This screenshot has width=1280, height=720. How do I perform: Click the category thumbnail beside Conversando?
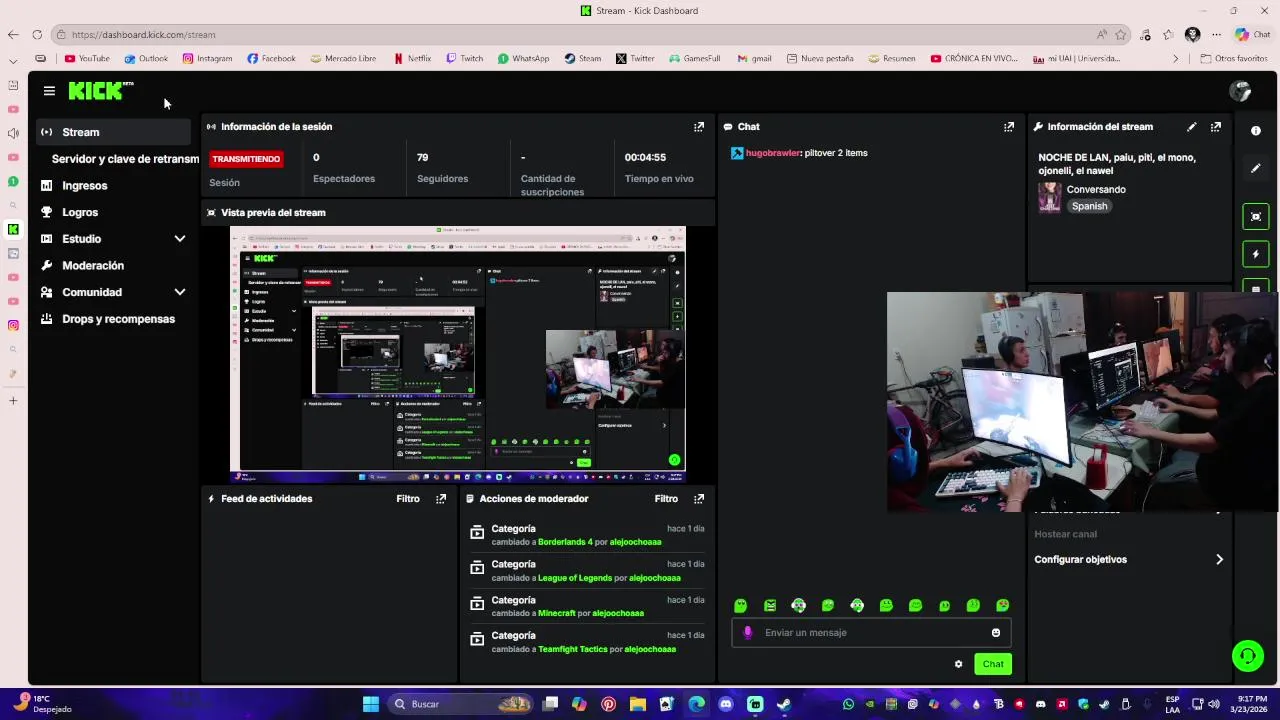click(x=1049, y=197)
